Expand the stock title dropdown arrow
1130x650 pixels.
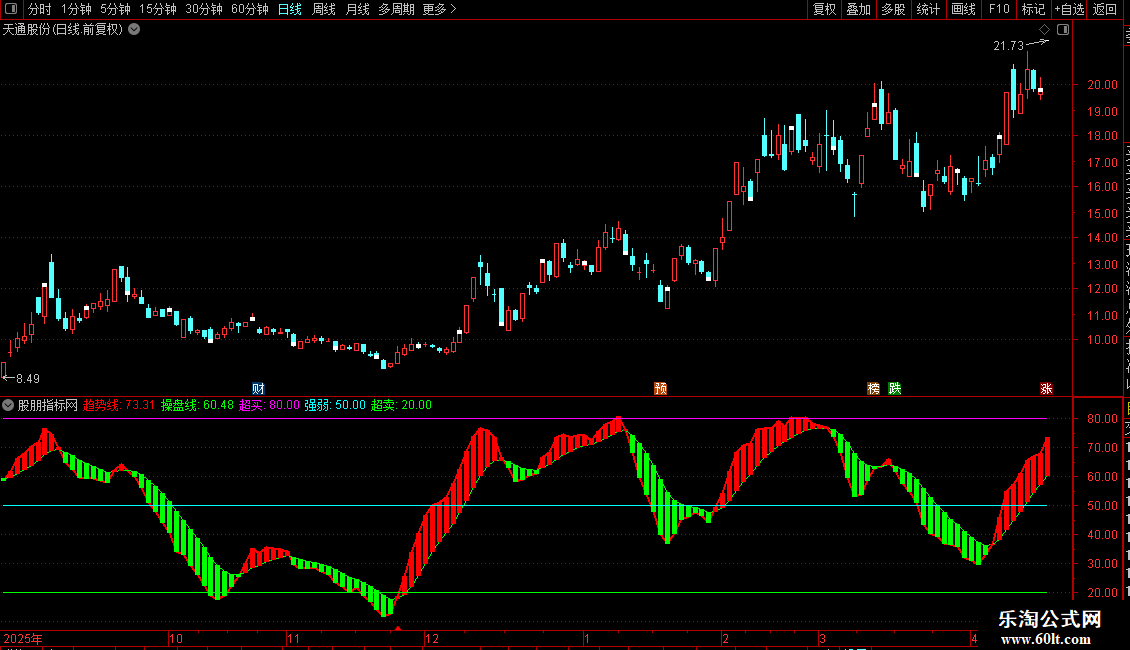click(134, 30)
